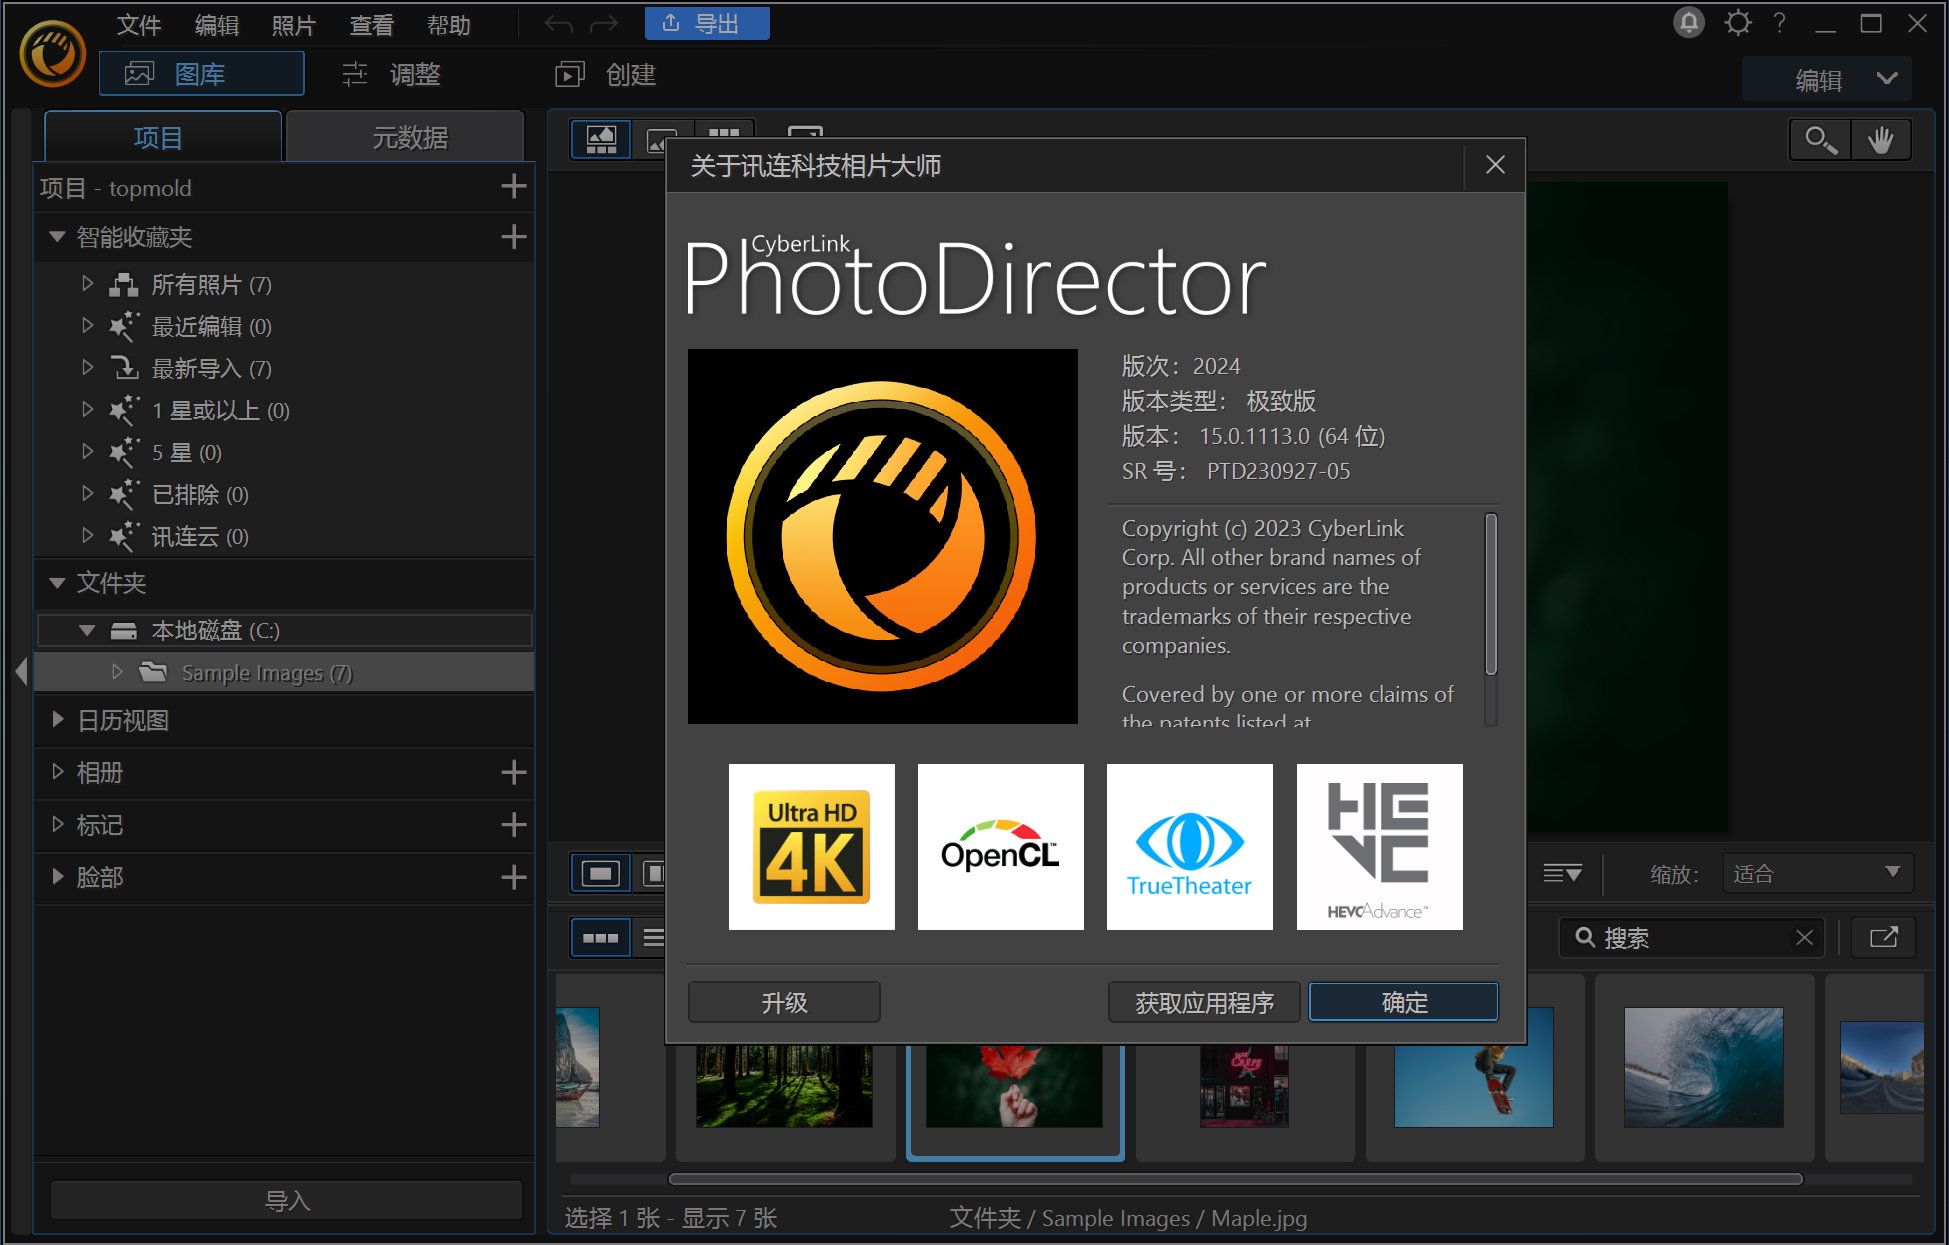1949x1245 pixels.
Task: Click the Ultra HD 4K logo in the About dialog
Action: coord(812,847)
